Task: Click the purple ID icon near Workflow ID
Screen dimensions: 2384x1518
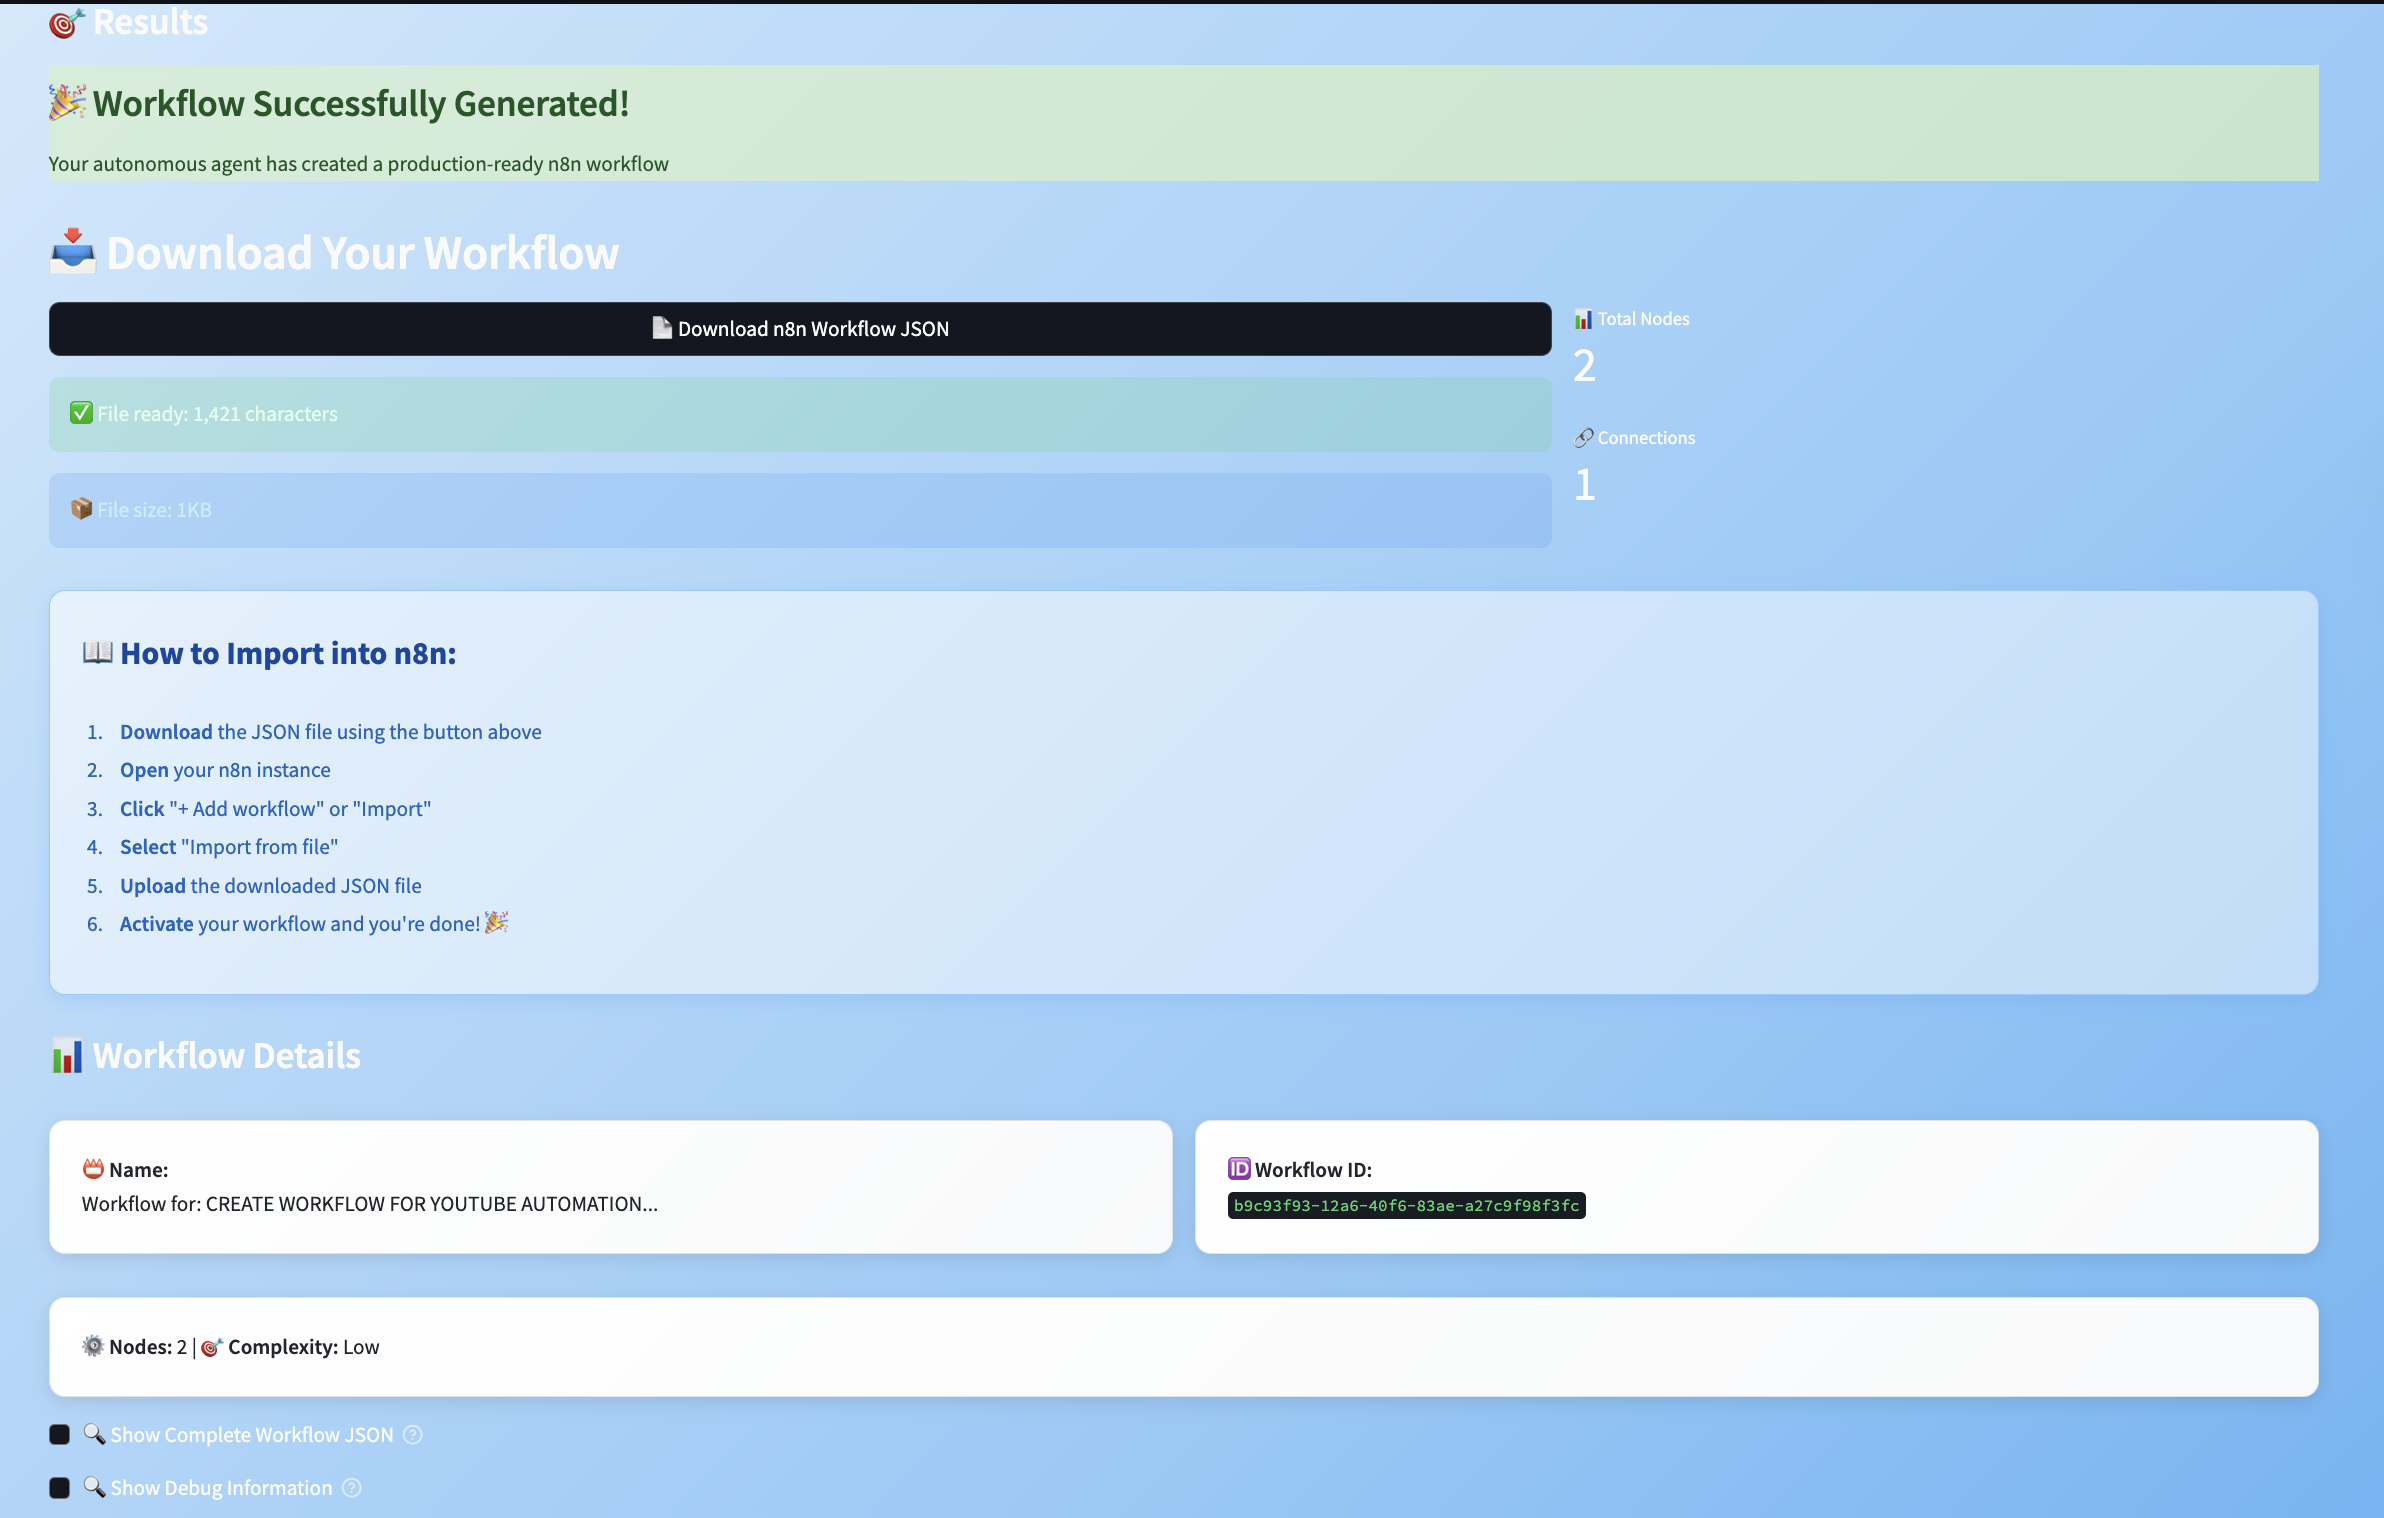Action: [1239, 1169]
